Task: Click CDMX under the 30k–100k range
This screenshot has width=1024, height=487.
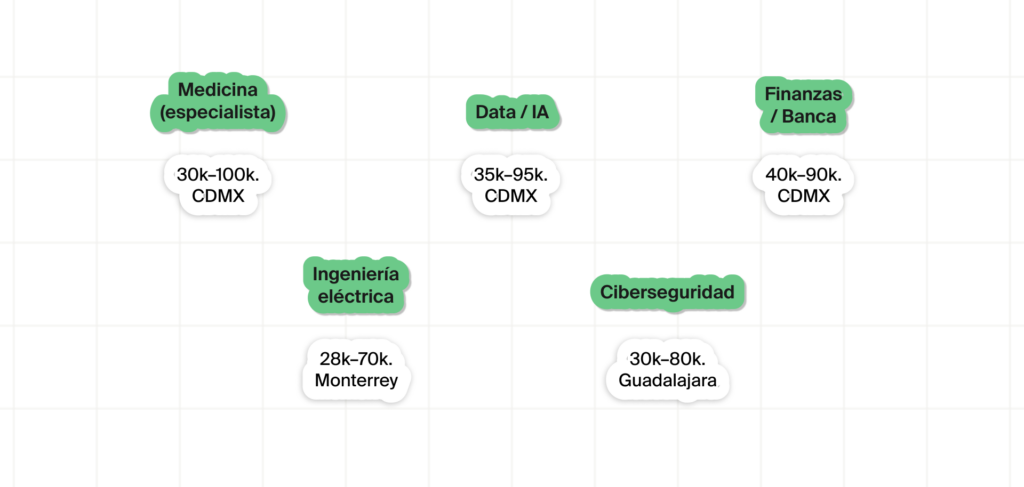Action: [x=218, y=196]
